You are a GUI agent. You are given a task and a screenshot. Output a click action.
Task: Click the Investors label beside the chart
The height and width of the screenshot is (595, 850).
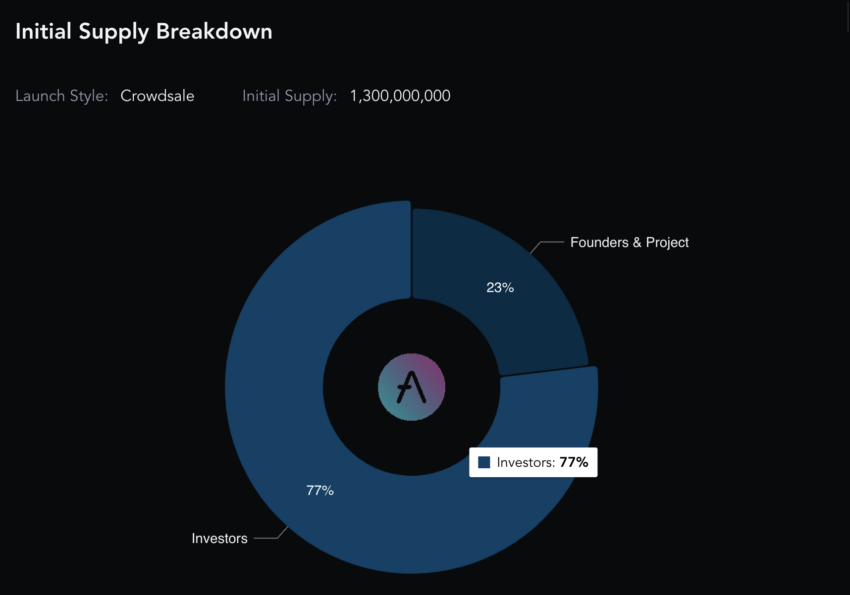(220, 538)
